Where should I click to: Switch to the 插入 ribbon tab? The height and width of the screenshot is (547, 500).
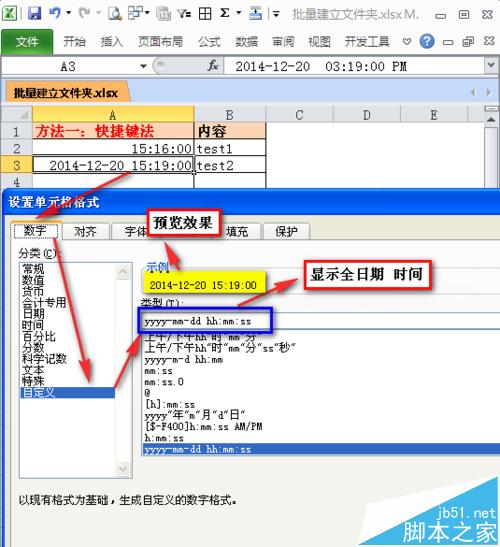pos(112,42)
